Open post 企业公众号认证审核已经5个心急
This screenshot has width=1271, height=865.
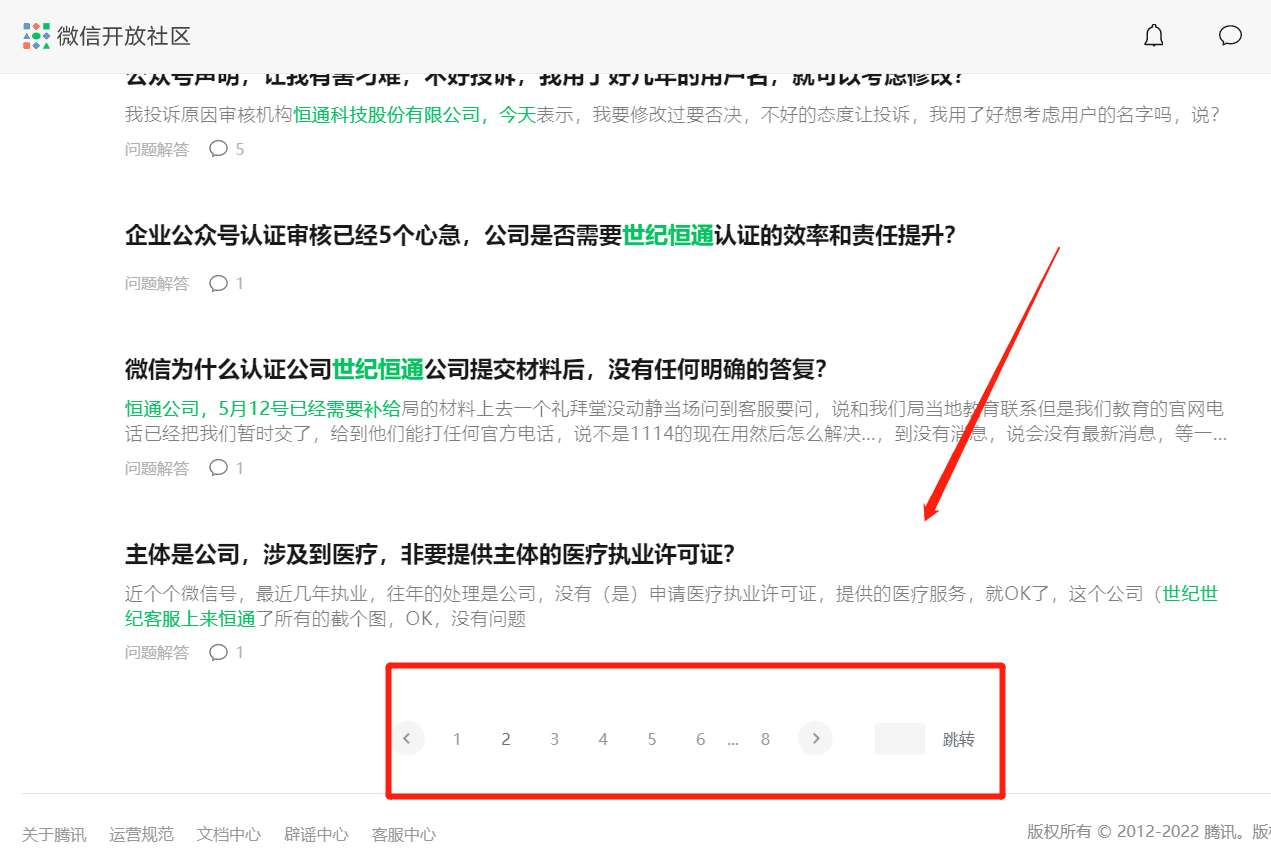[x=541, y=236]
